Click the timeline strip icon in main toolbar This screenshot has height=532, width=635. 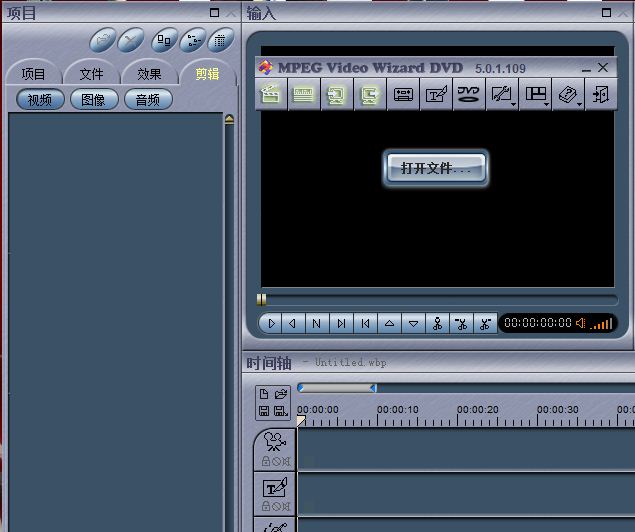303,95
